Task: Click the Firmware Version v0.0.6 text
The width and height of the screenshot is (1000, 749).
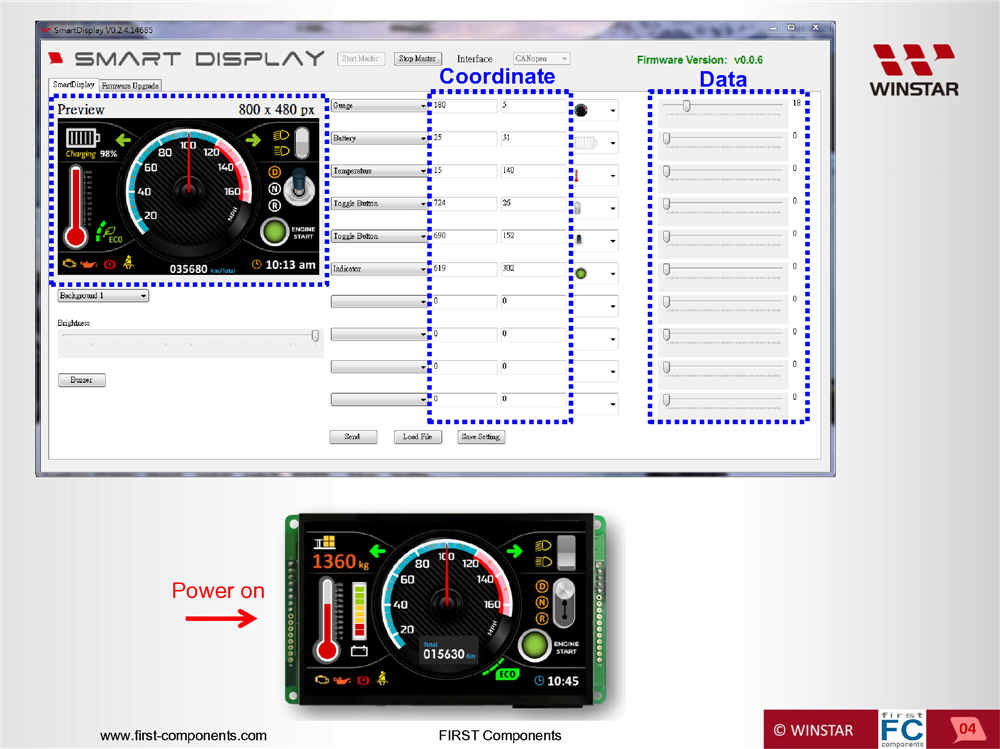Action: (x=700, y=60)
